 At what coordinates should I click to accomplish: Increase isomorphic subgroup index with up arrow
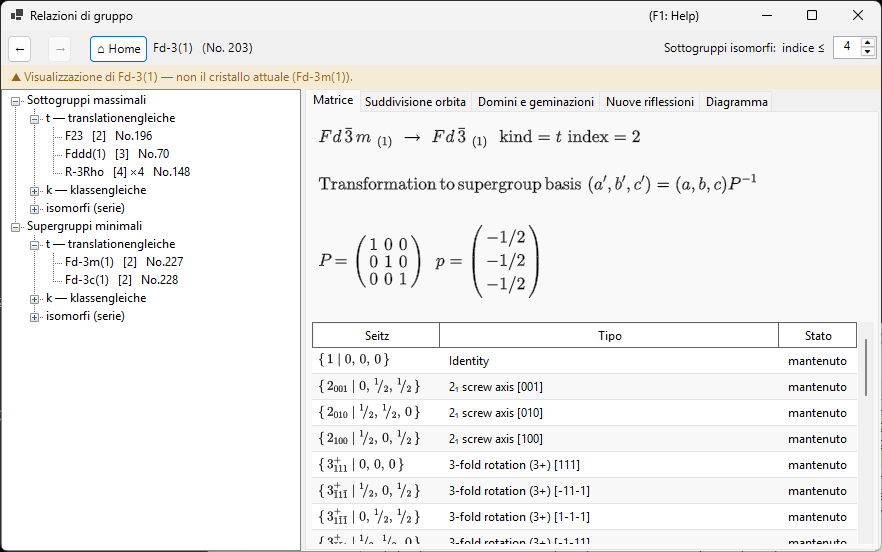pos(868,42)
